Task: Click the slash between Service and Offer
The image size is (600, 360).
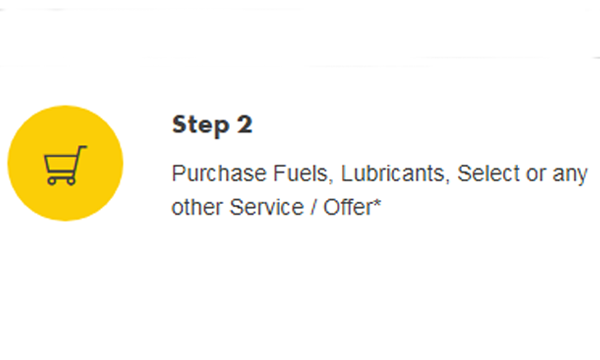Action: (x=314, y=207)
